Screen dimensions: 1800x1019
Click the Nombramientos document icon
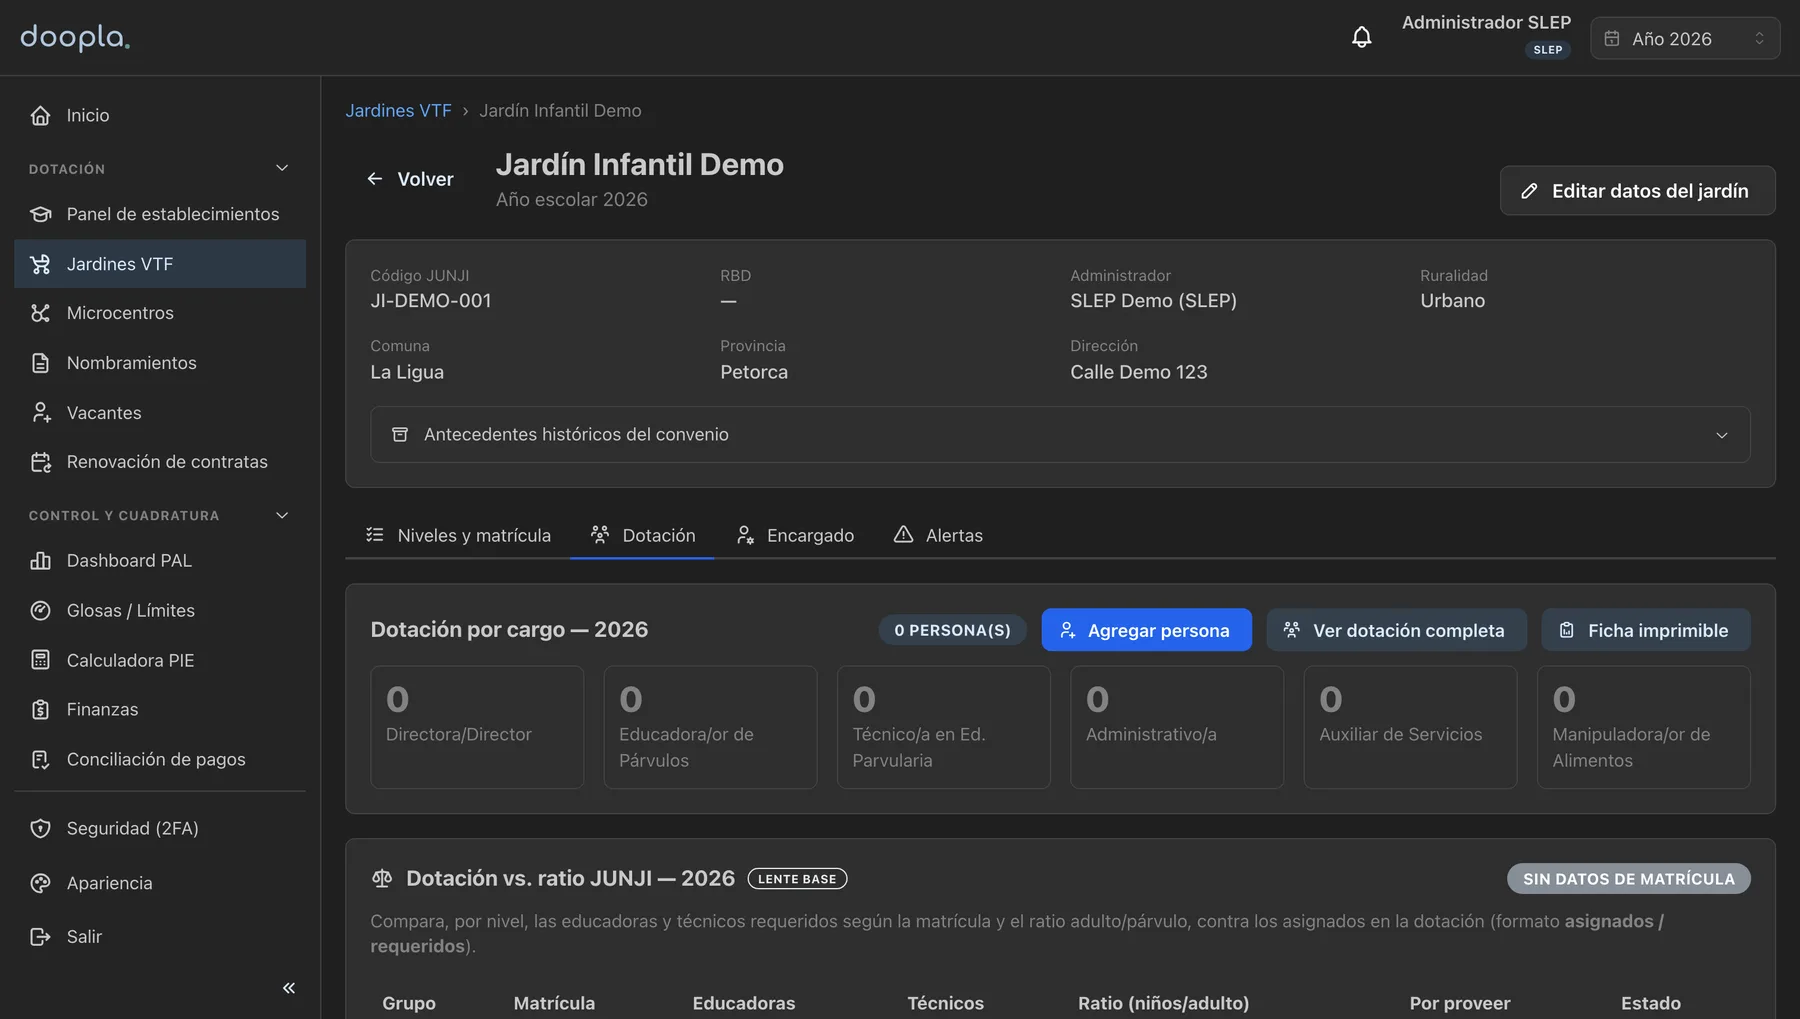click(40, 363)
